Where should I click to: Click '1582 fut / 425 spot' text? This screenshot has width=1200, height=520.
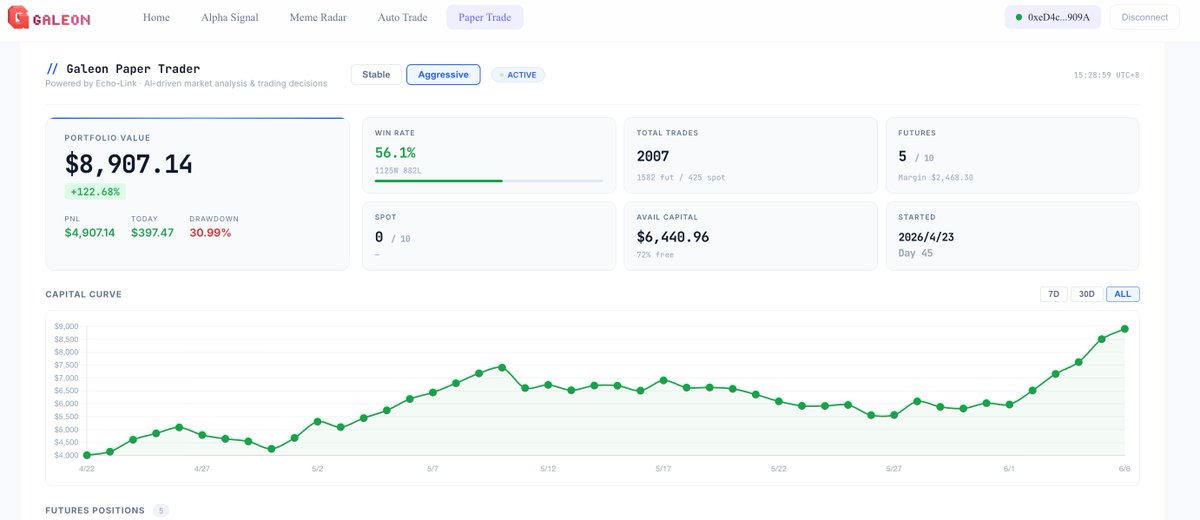[681, 178]
